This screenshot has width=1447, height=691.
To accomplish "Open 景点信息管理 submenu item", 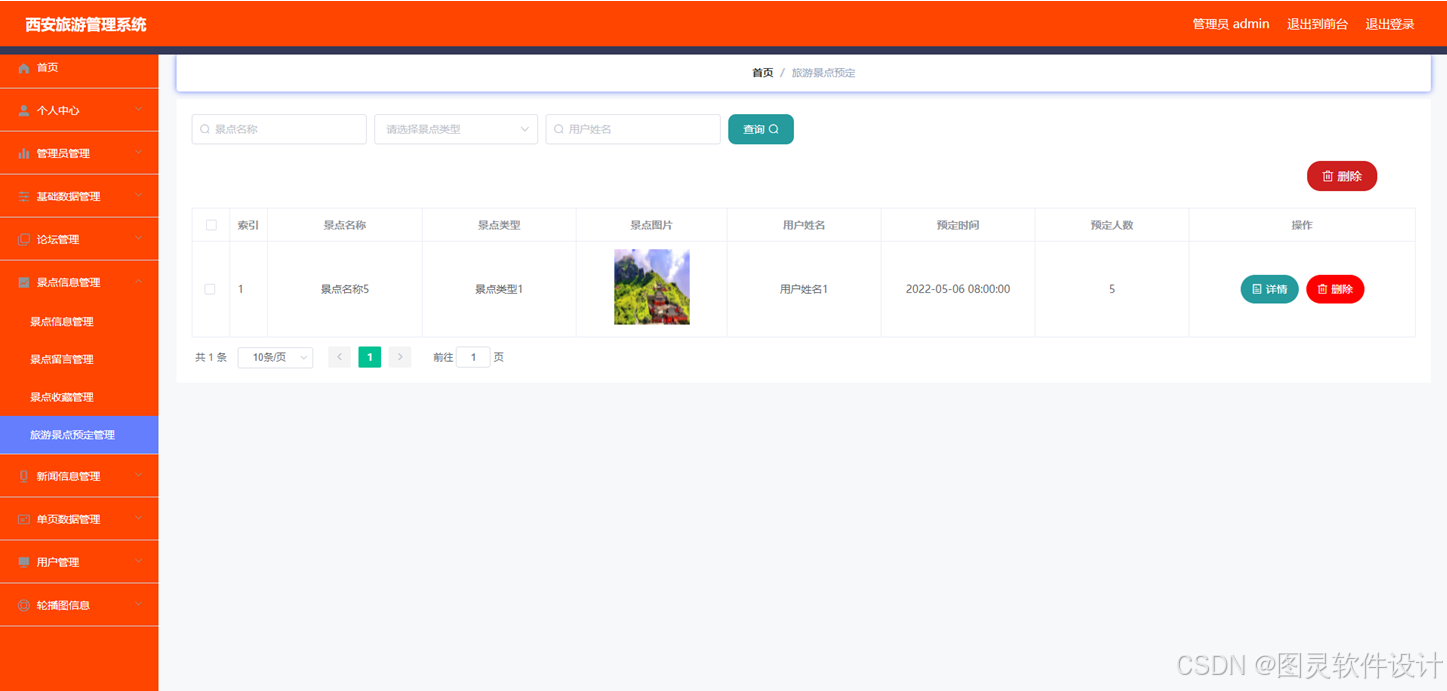I will click(x=79, y=322).
